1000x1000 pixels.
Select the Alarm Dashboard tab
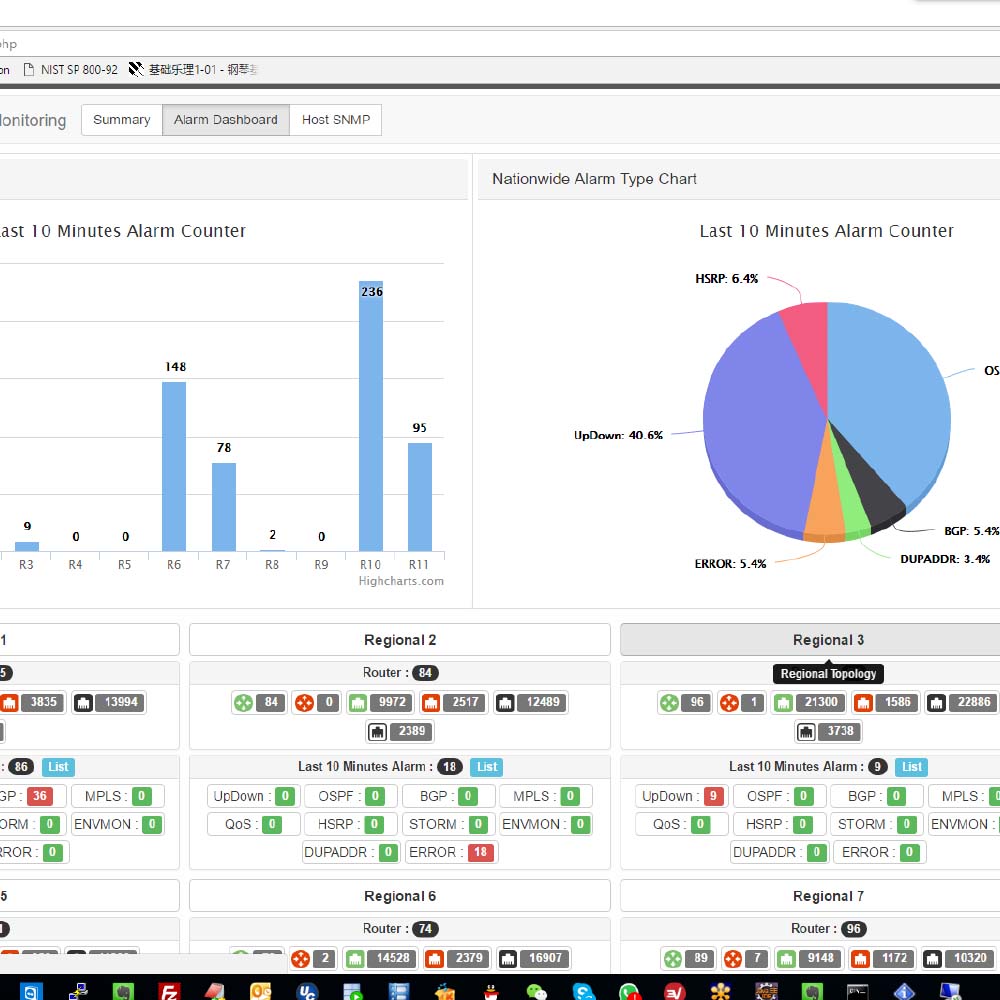click(x=226, y=120)
